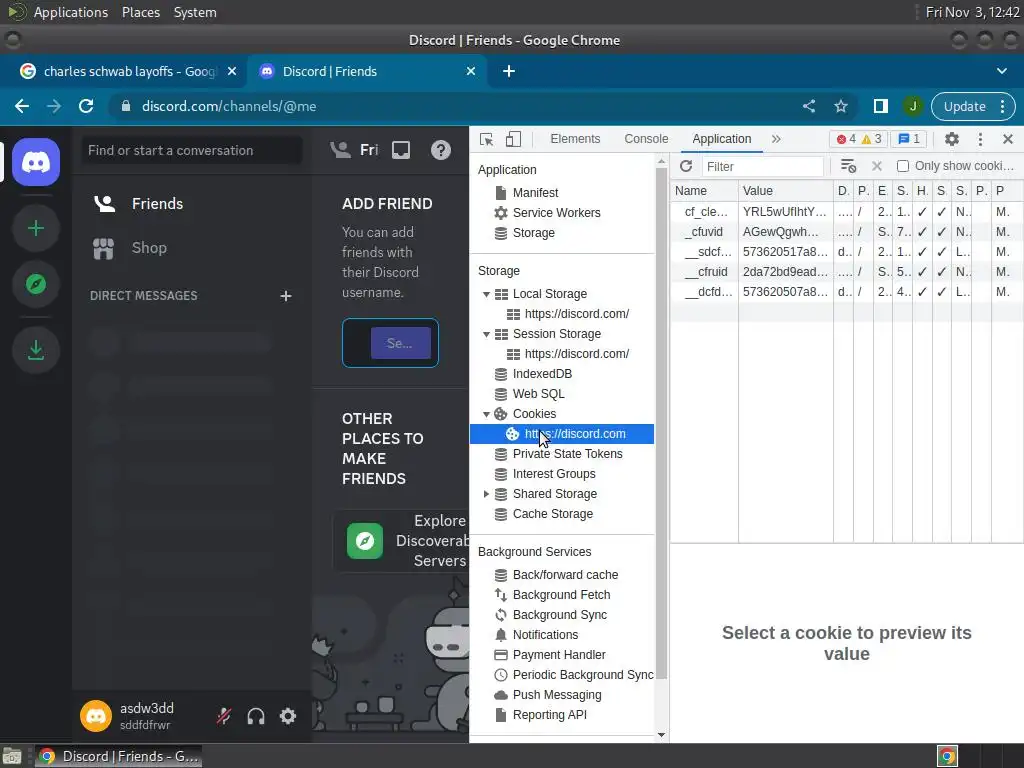
Task: Expand the Shared Storage tree node
Action: 486,494
